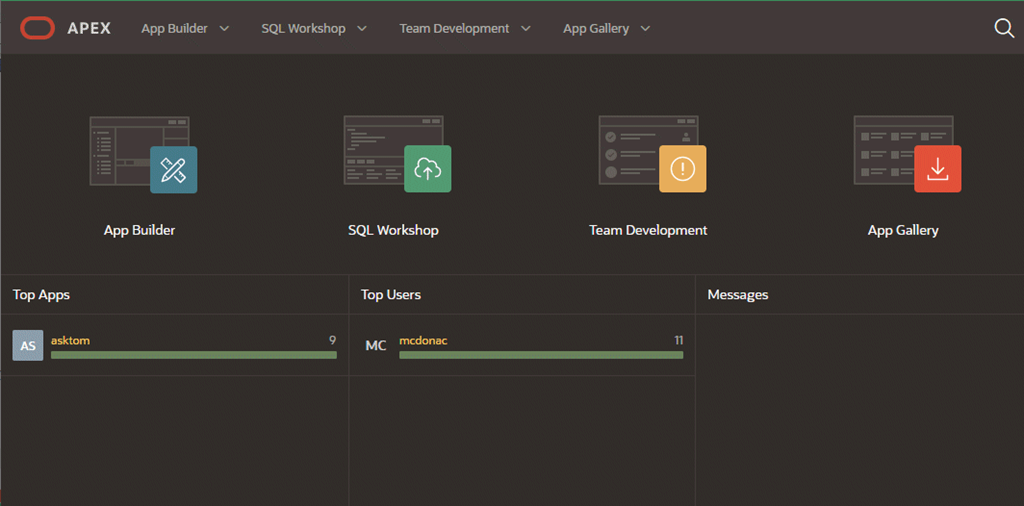The height and width of the screenshot is (506, 1024).
Task: Click the Oracle logo in the header
Action: coord(37,28)
